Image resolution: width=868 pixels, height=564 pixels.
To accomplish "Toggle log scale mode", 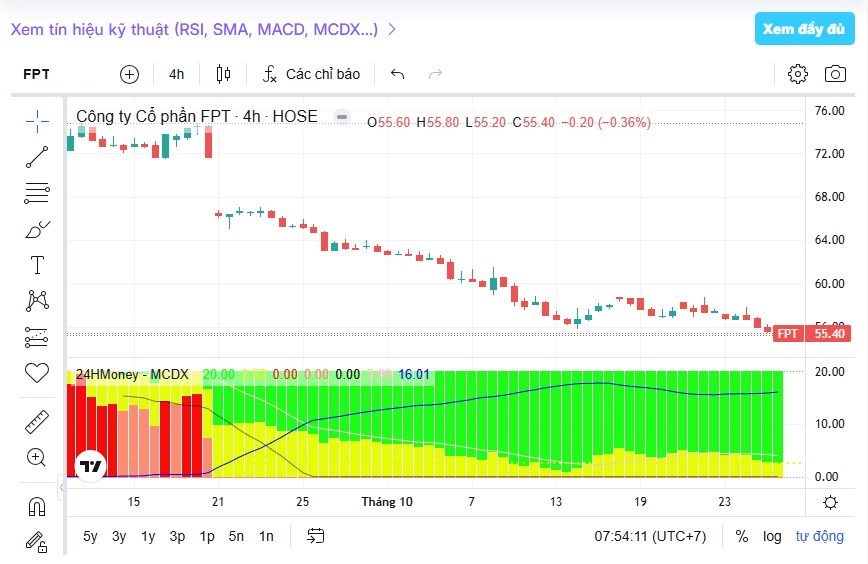I will 772,536.
